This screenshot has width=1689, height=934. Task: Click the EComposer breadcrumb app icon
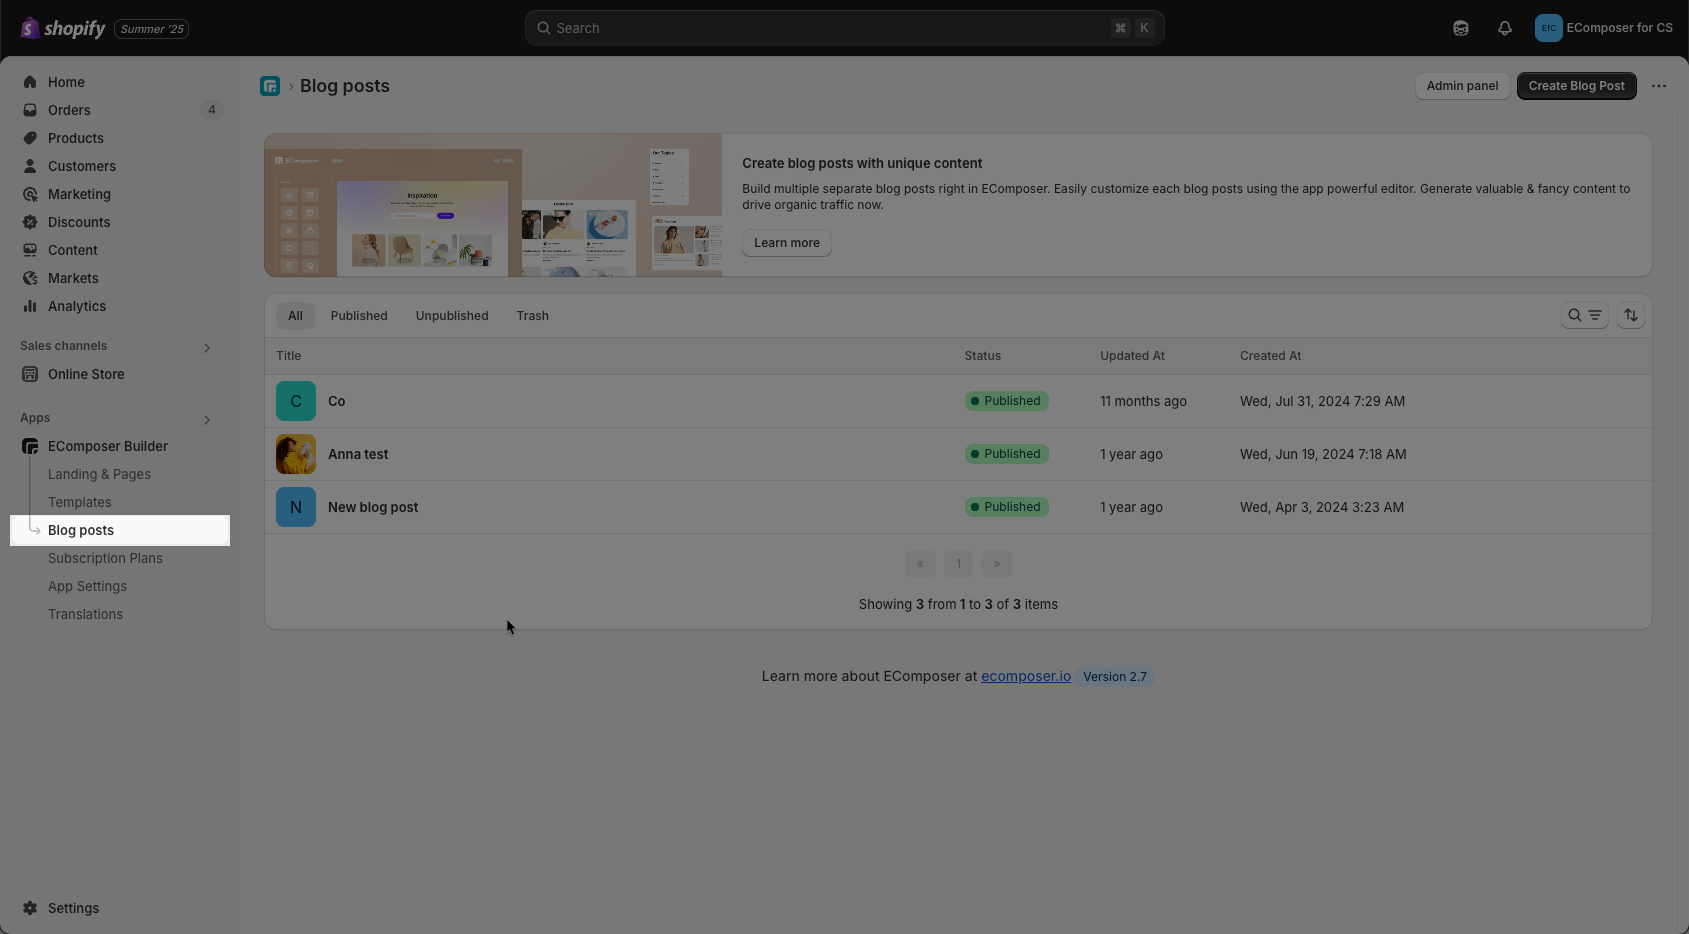tap(270, 86)
